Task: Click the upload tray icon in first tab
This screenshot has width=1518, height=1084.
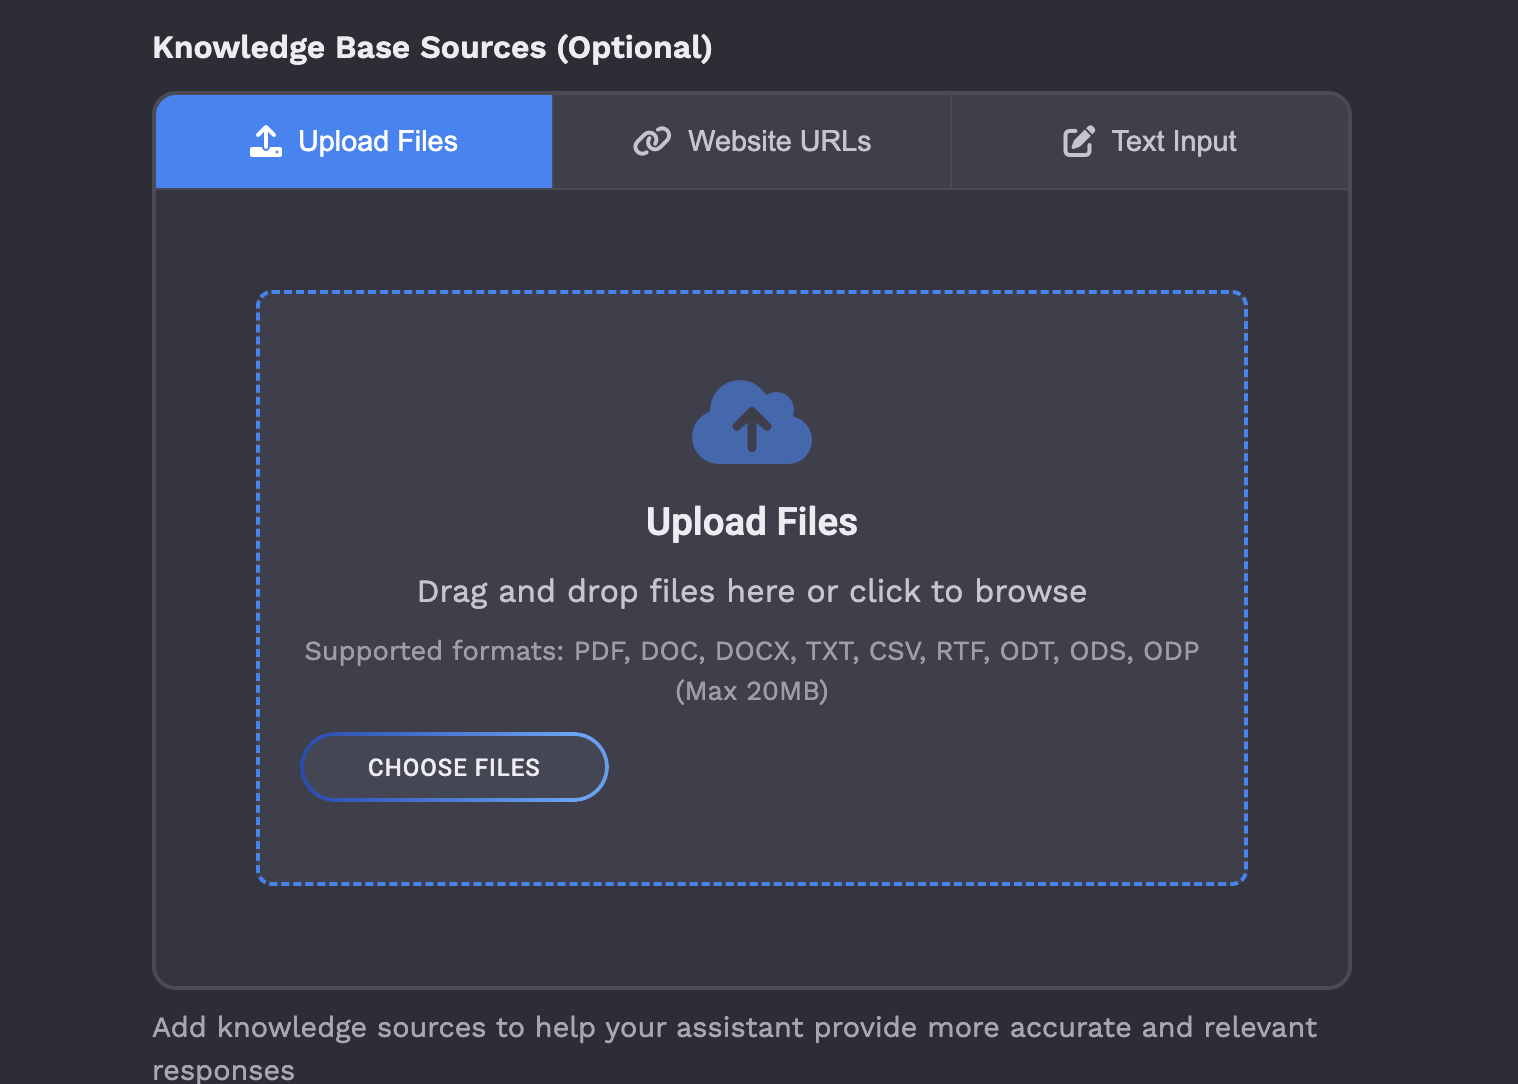Action: point(265,141)
